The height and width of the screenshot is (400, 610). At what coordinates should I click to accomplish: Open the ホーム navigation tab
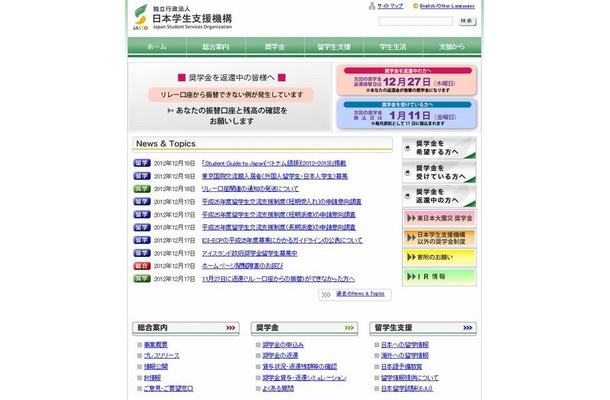pyautogui.click(x=157, y=47)
